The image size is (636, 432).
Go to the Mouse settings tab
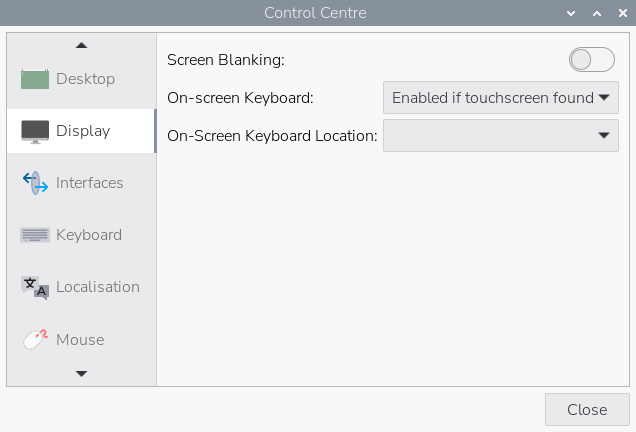[x=80, y=340]
